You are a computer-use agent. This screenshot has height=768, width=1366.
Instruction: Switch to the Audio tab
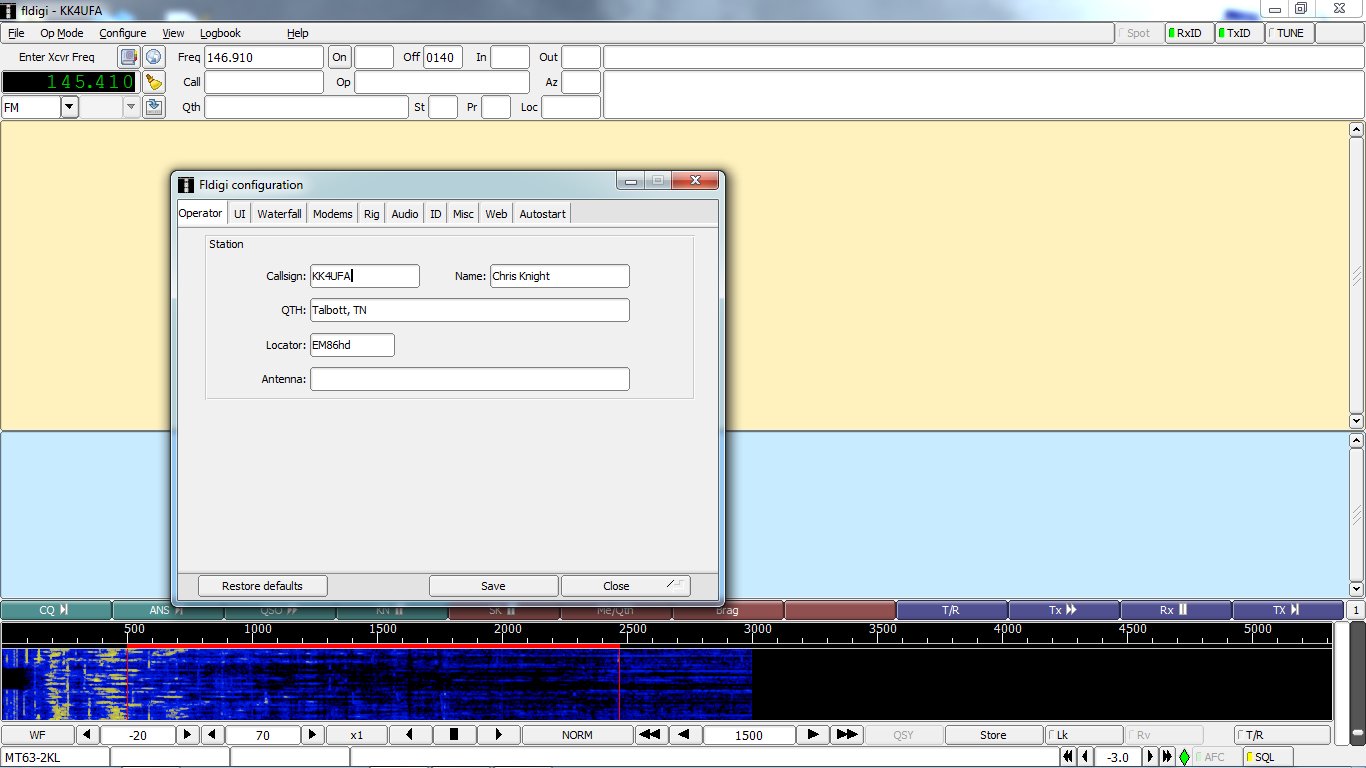click(405, 214)
